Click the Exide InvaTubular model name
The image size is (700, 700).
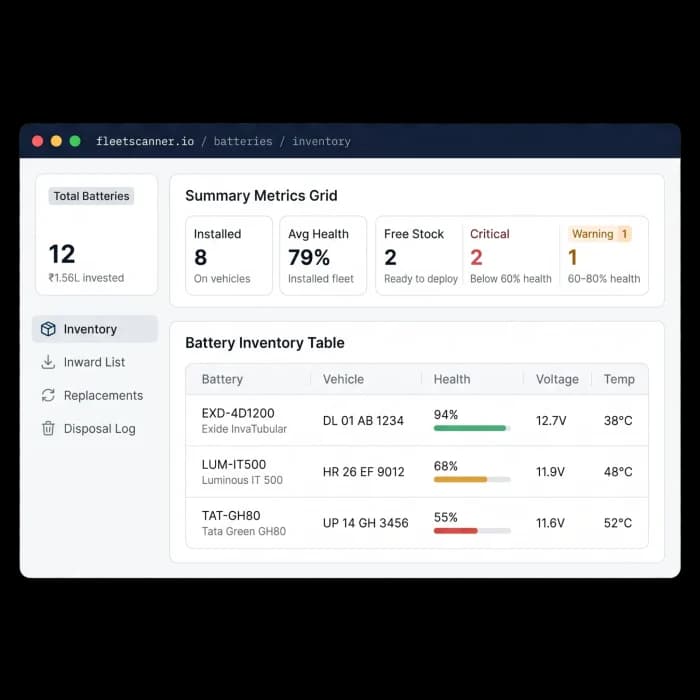244,429
